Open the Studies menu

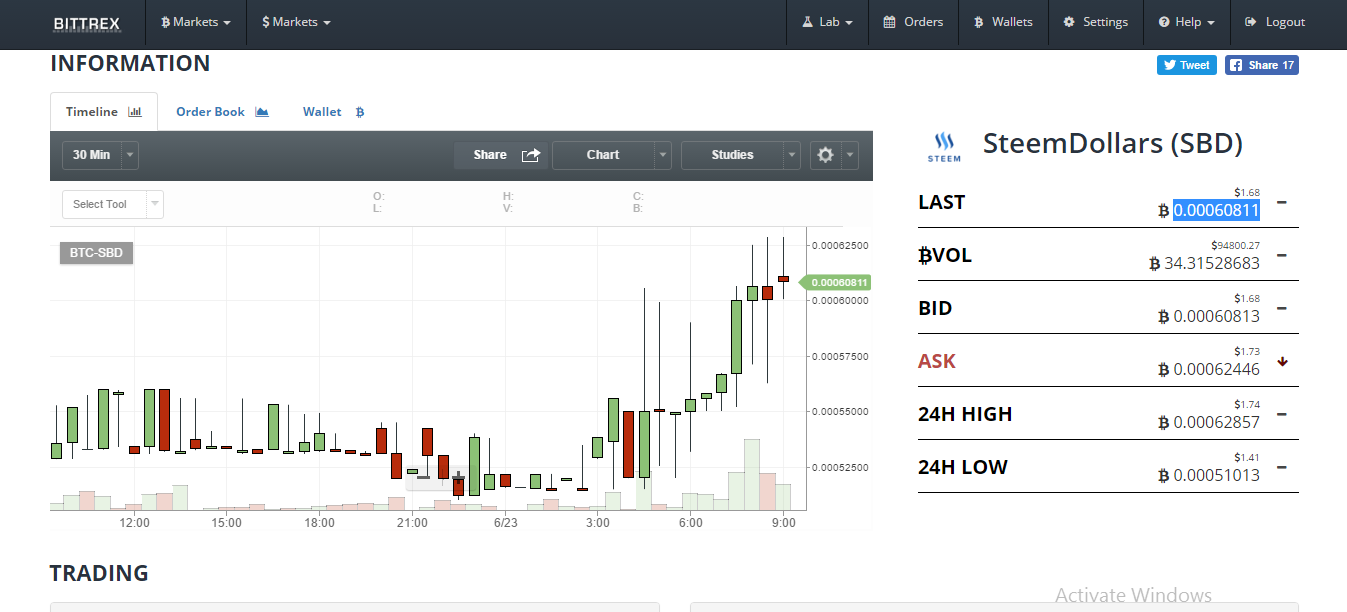[x=732, y=155]
